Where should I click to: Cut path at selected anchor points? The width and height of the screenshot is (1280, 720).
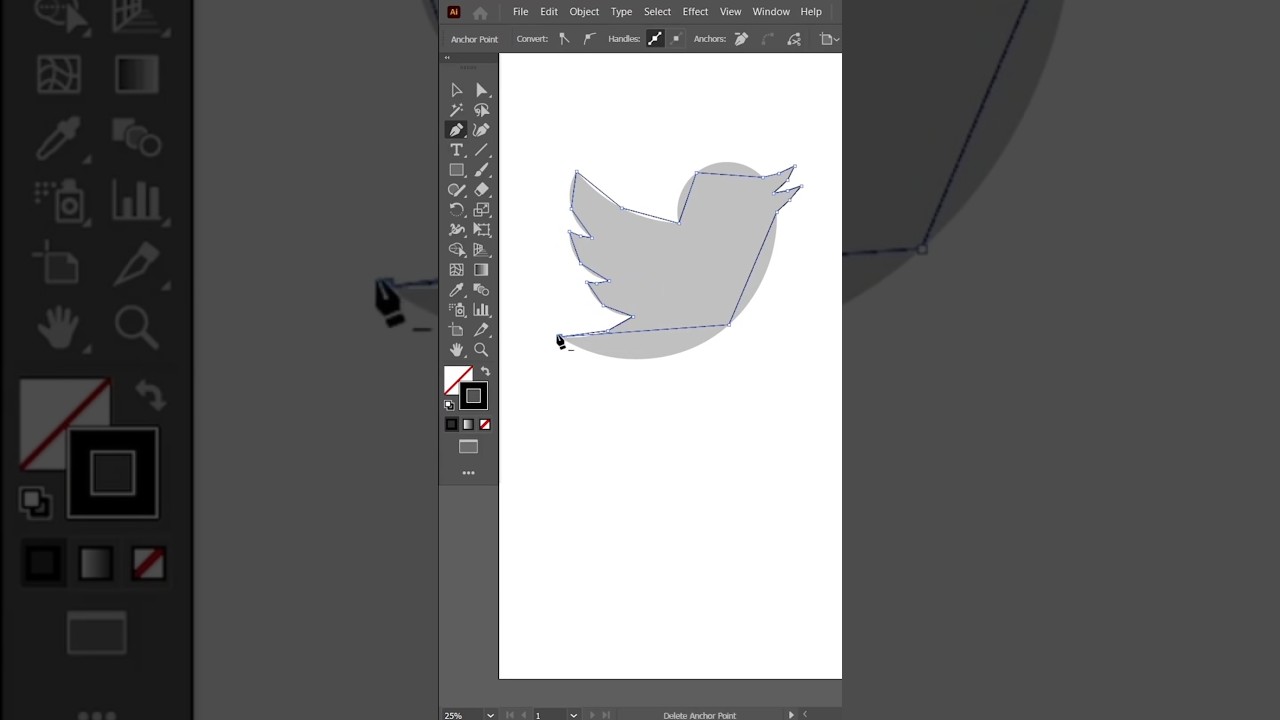(x=794, y=39)
